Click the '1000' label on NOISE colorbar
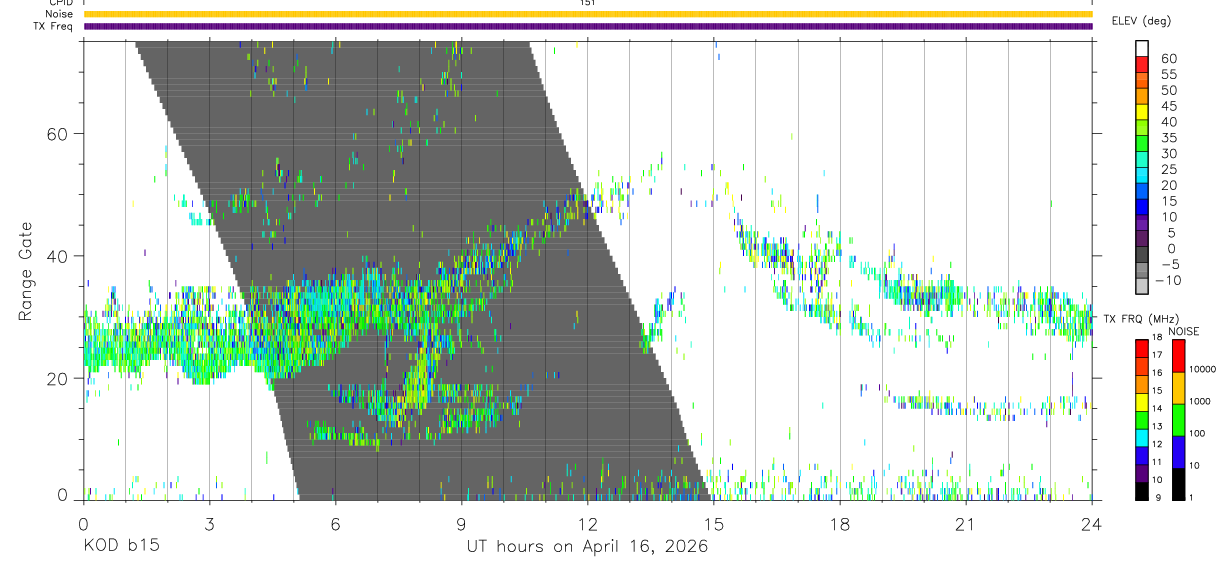This screenshot has height=567, width=1228. pos(1201,401)
